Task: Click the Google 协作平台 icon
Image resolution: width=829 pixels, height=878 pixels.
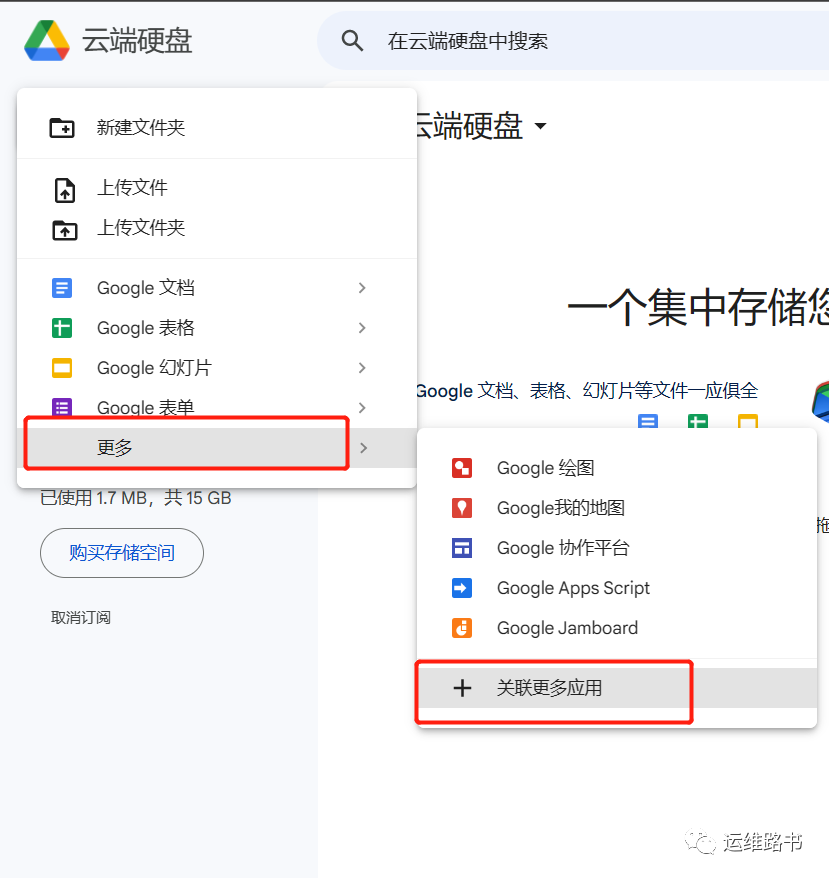Action: point(462,548)
